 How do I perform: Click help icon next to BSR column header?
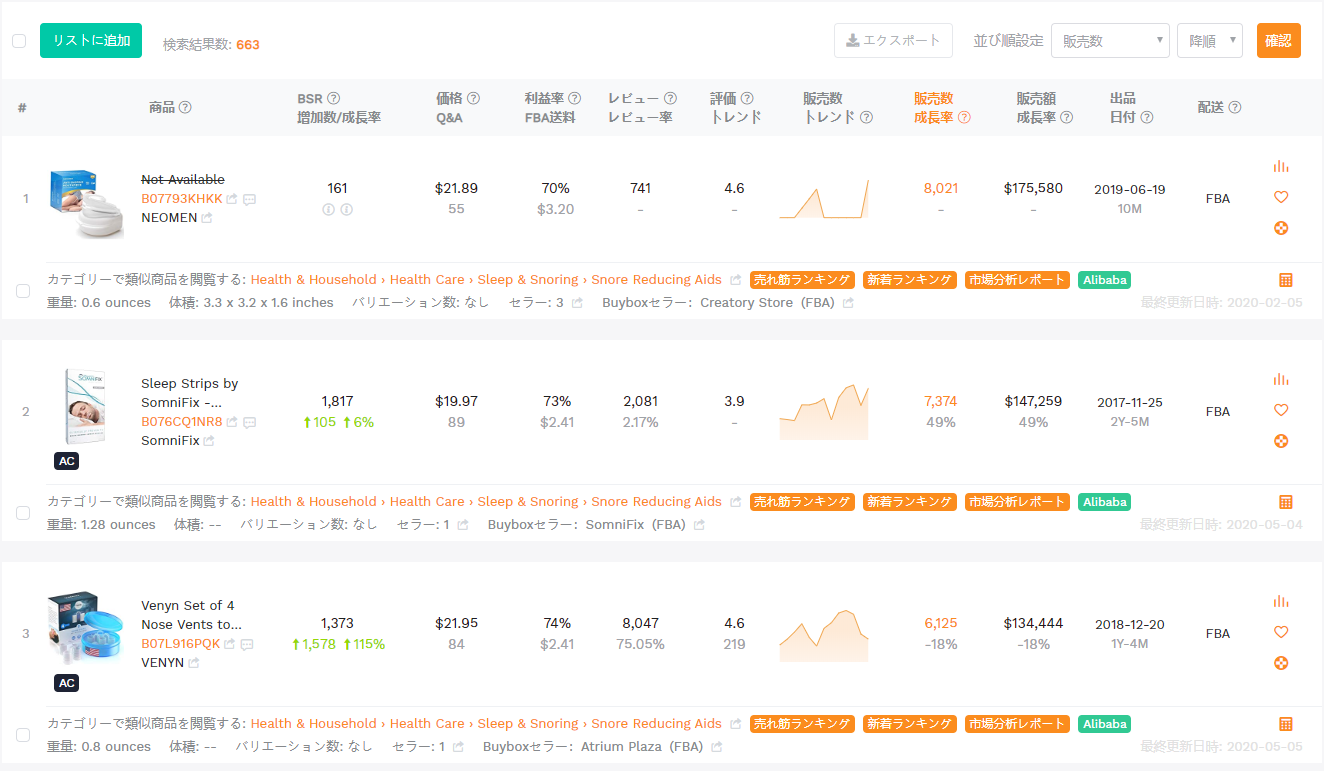pyautogui.click(x=334, y=98)
